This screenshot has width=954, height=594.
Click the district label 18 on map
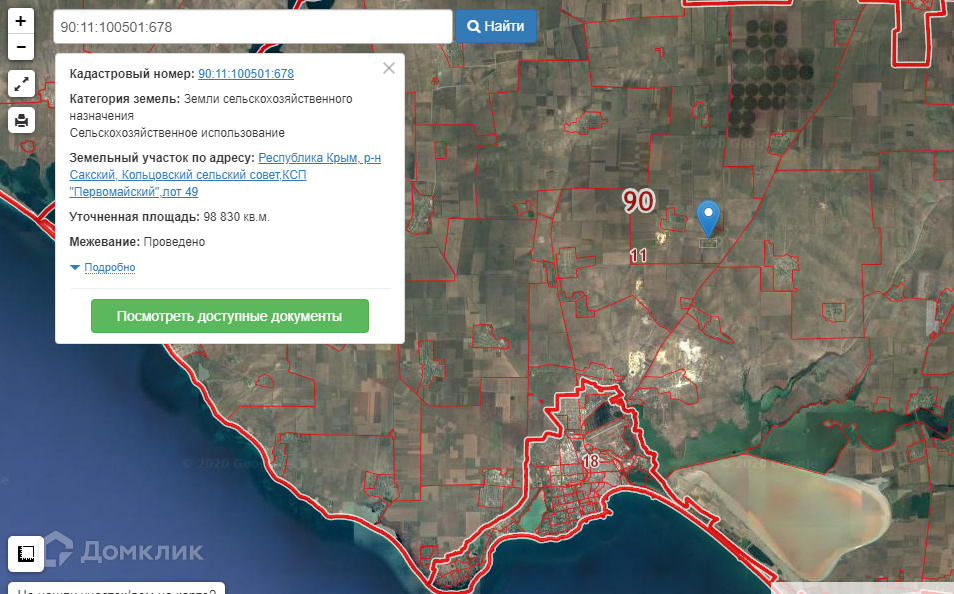click(590, 461)
